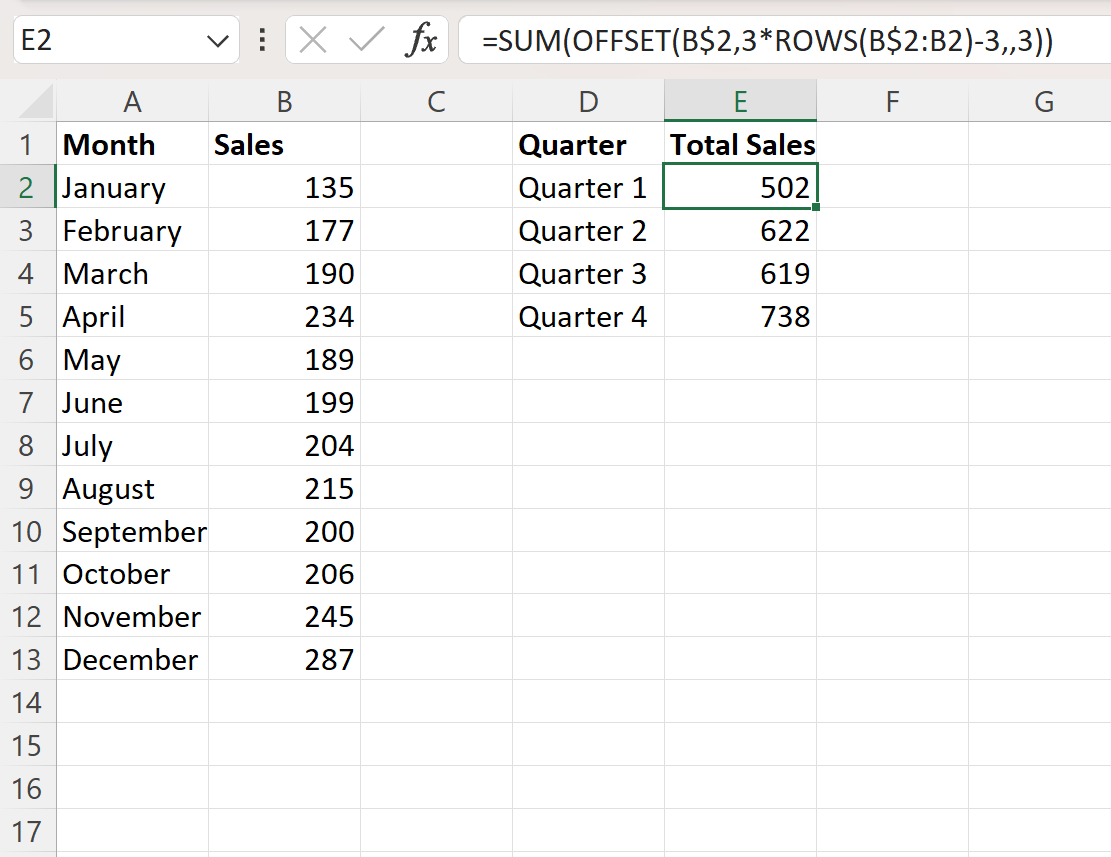Select row 14 header
The height and width of the screenshot is (857, 1111).
(27, 703)
